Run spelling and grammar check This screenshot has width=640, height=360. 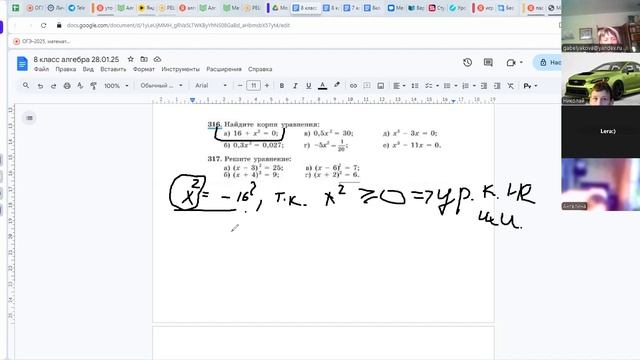click(80, 86)
